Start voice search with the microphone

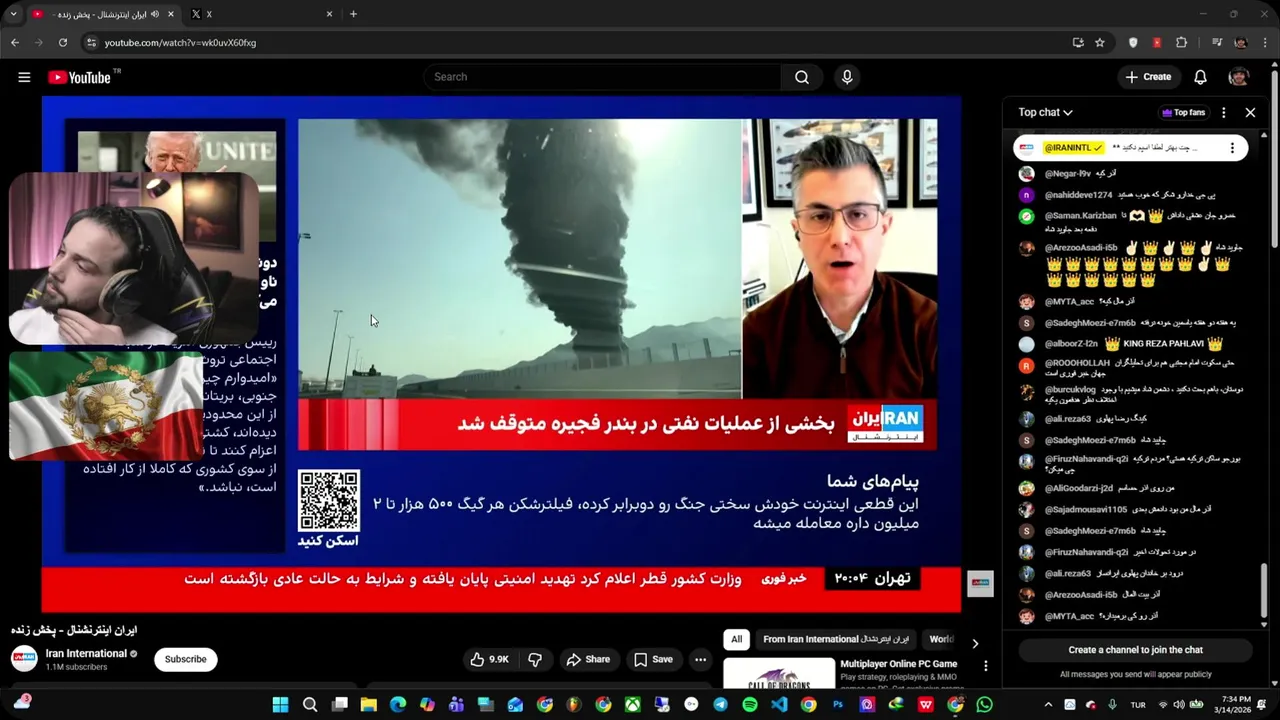(847, 77)
